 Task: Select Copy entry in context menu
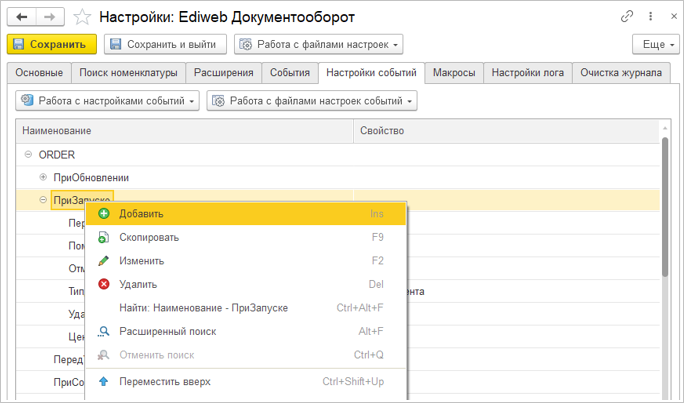(149, 237)
